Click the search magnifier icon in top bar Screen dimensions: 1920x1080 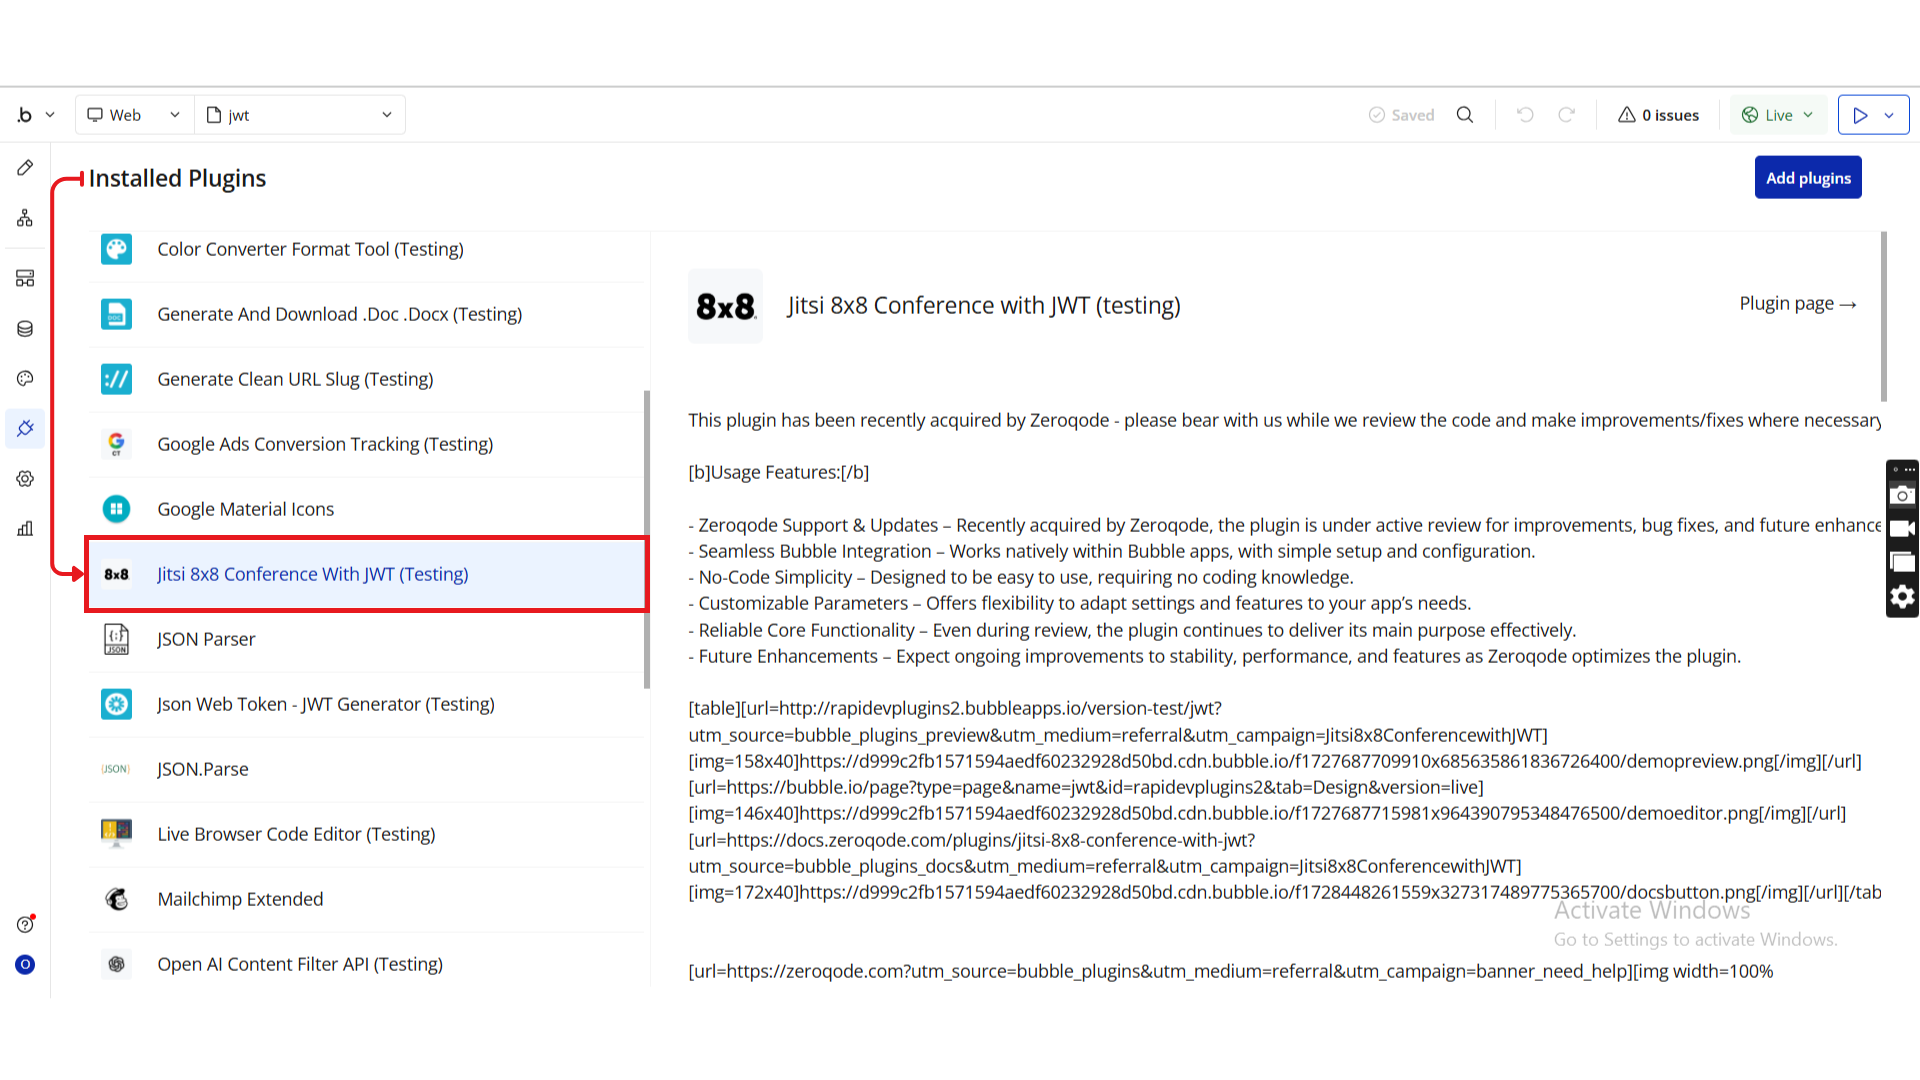[1465, 115]
